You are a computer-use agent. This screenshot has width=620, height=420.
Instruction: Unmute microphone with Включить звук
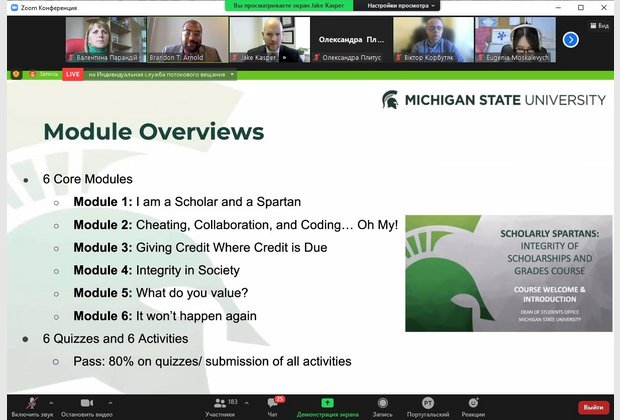32,407
